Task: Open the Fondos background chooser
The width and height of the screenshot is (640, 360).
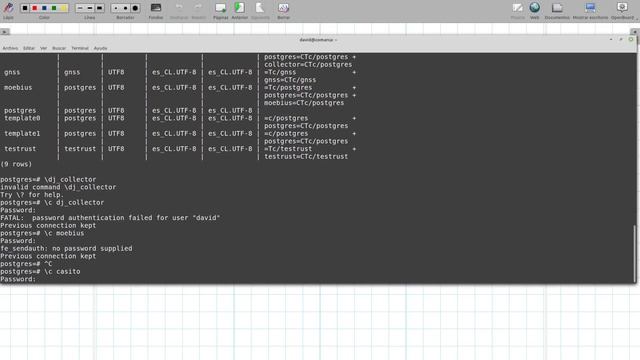Action: coord(156,10)
